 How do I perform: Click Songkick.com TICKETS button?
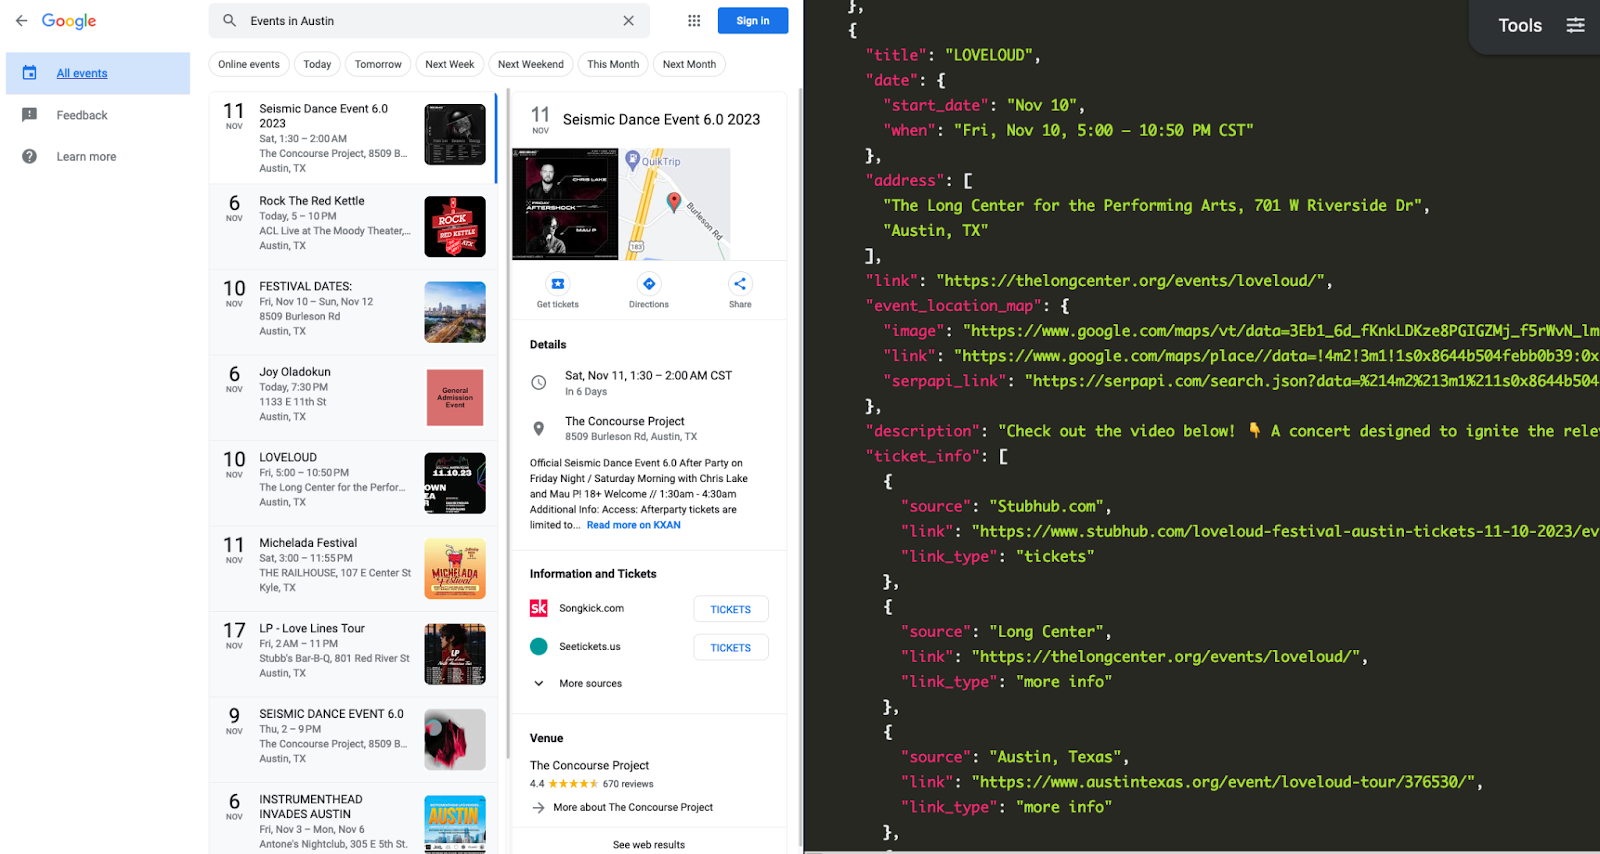pos(731,609)
